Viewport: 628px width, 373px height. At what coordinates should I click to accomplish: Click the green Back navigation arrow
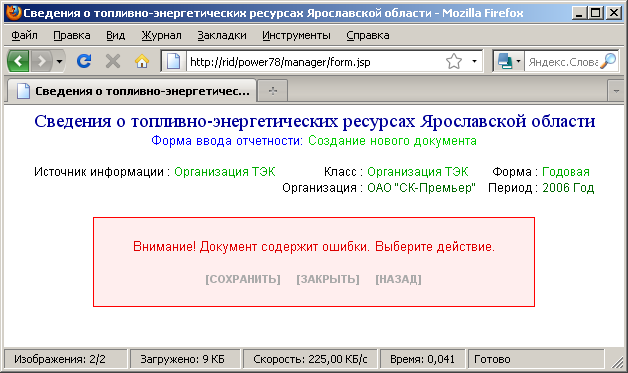click(x=18, y=61)
